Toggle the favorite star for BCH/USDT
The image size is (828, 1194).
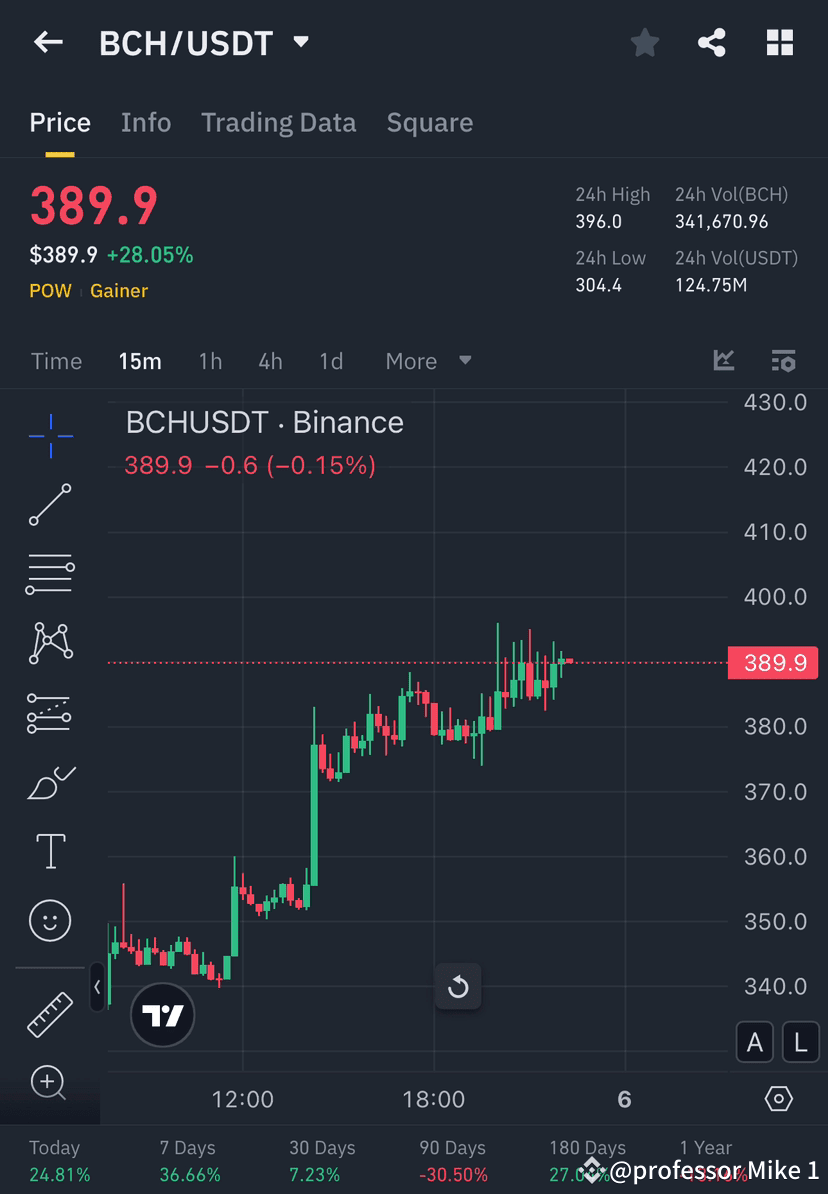[x=644, y=42]
